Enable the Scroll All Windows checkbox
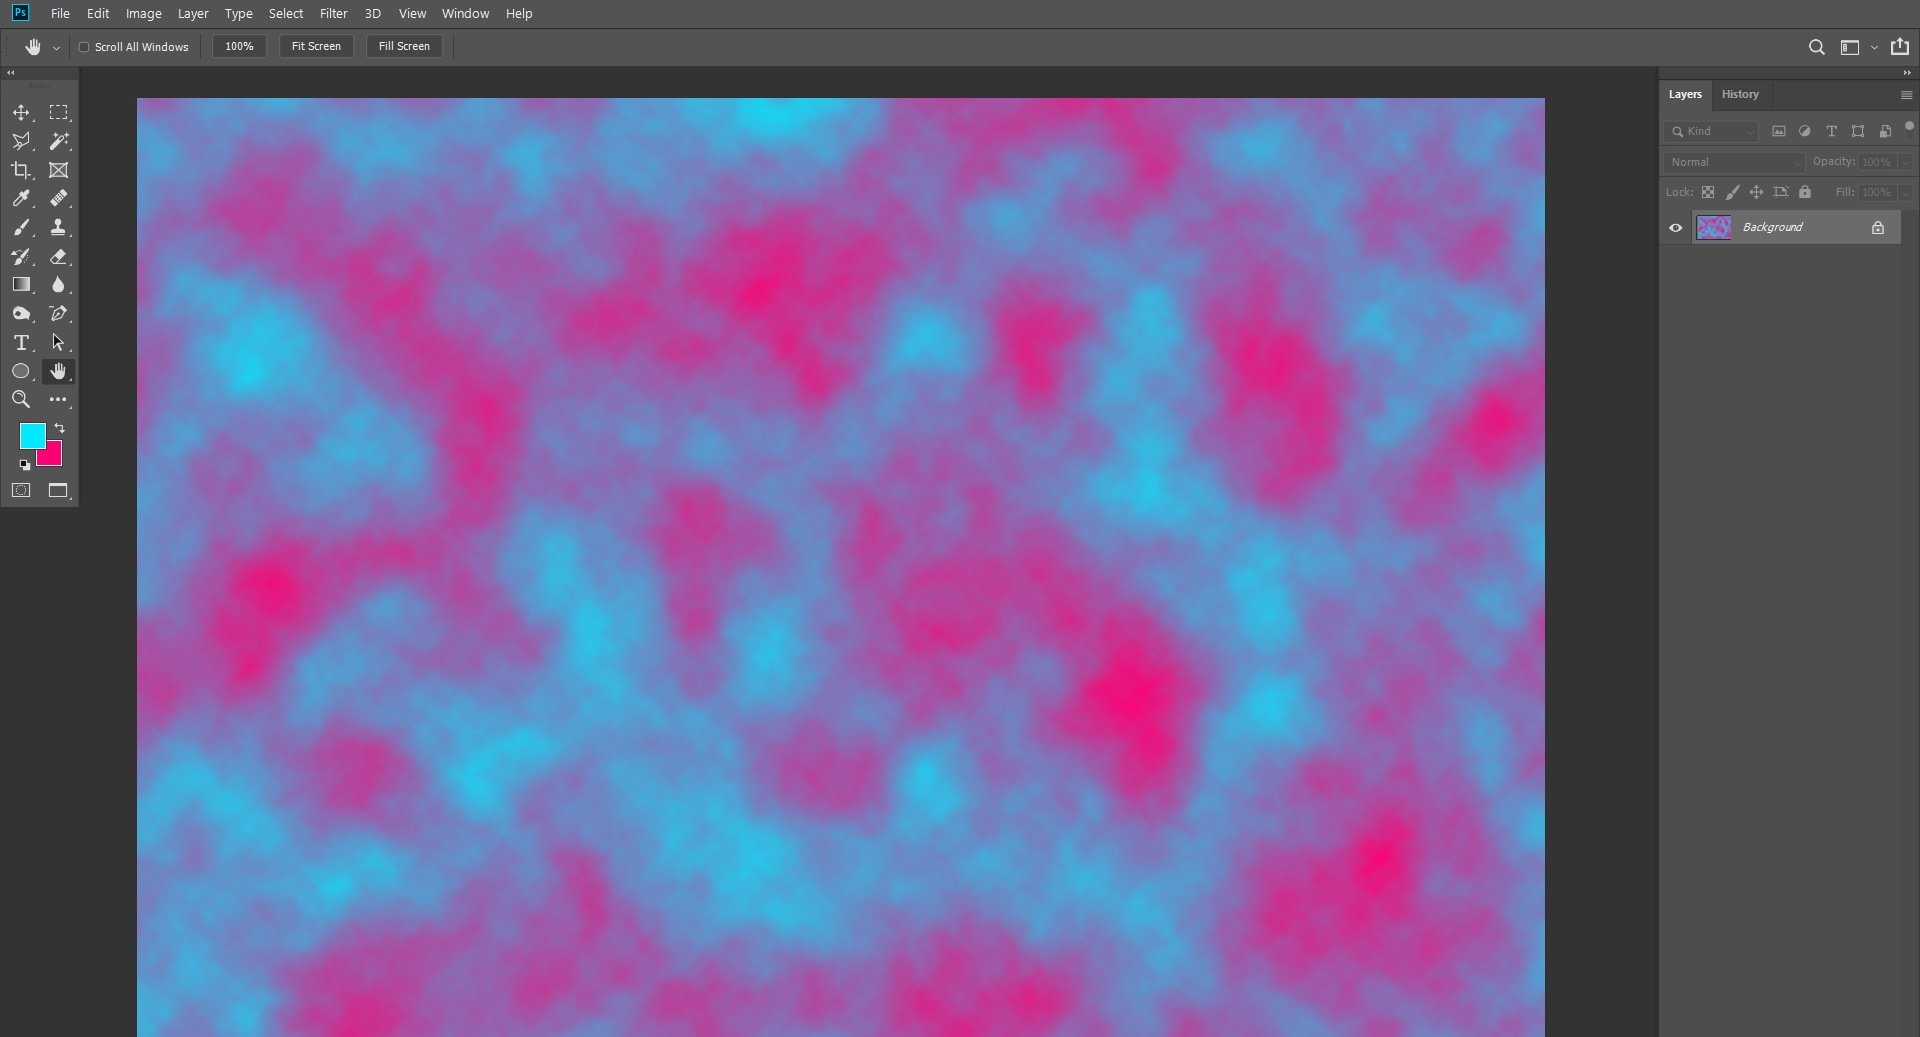Image resolution: width=1920 pixels, height=1037 pixels. coord(84,46)
